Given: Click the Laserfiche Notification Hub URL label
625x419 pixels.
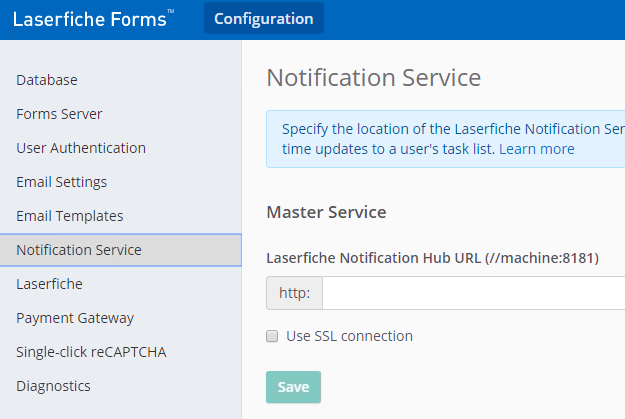Looking at the screenshot, I should click(432, 258).
